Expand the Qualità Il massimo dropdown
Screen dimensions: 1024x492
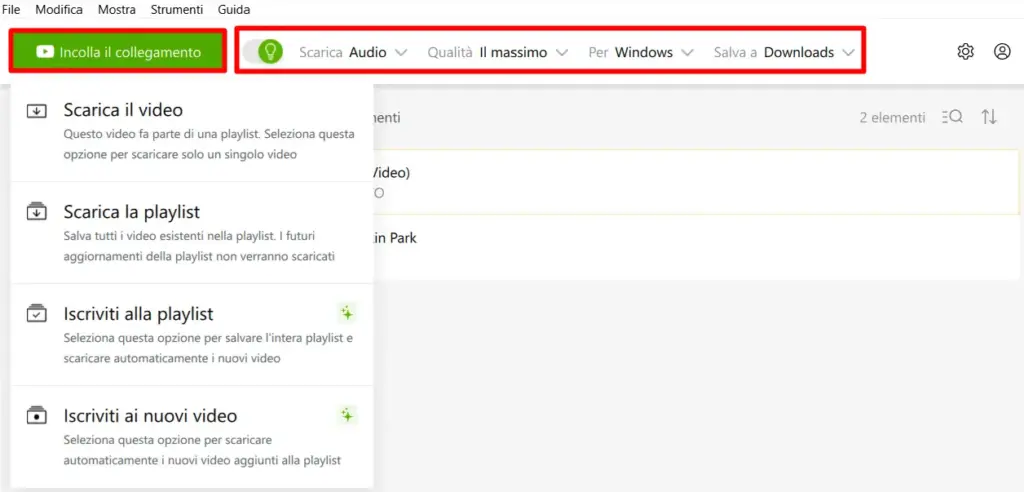[498, 52]
